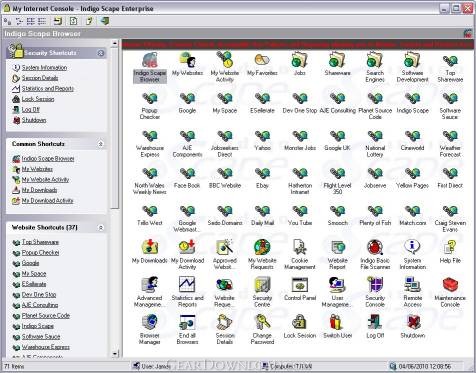Click the User: James status bar entry
Screen dimensions: 476x373
click(x=152, y=366)
